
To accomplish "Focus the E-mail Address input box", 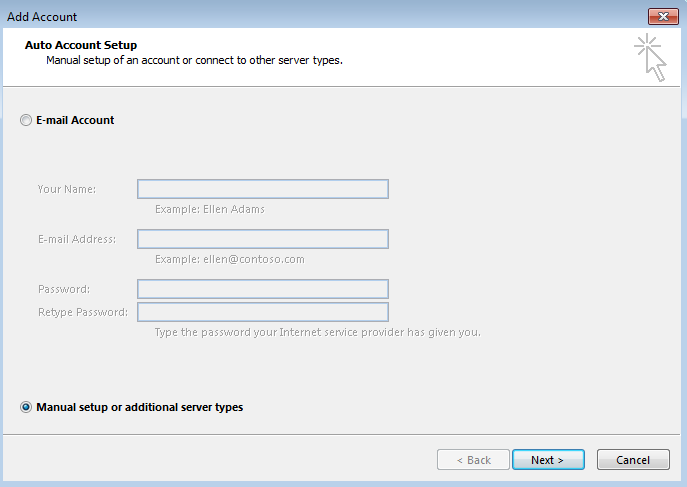I will tap(262, 239).
